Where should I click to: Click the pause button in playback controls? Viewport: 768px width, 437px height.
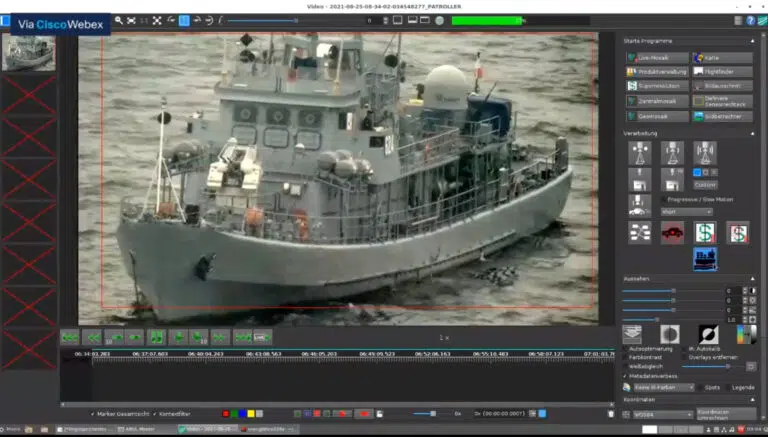point(157,338)
